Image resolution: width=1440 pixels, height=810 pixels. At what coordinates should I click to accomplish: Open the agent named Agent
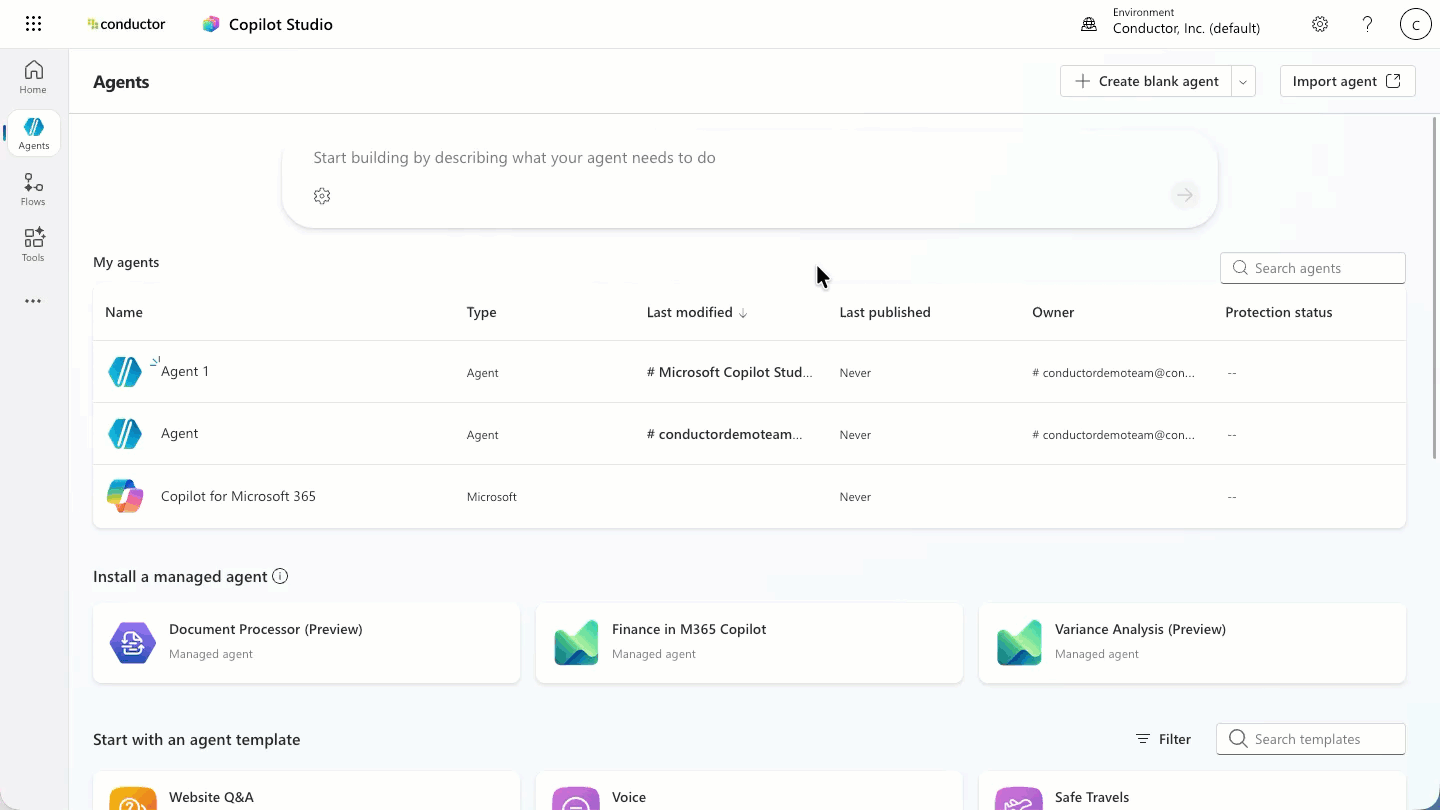(x=180, y=433)
